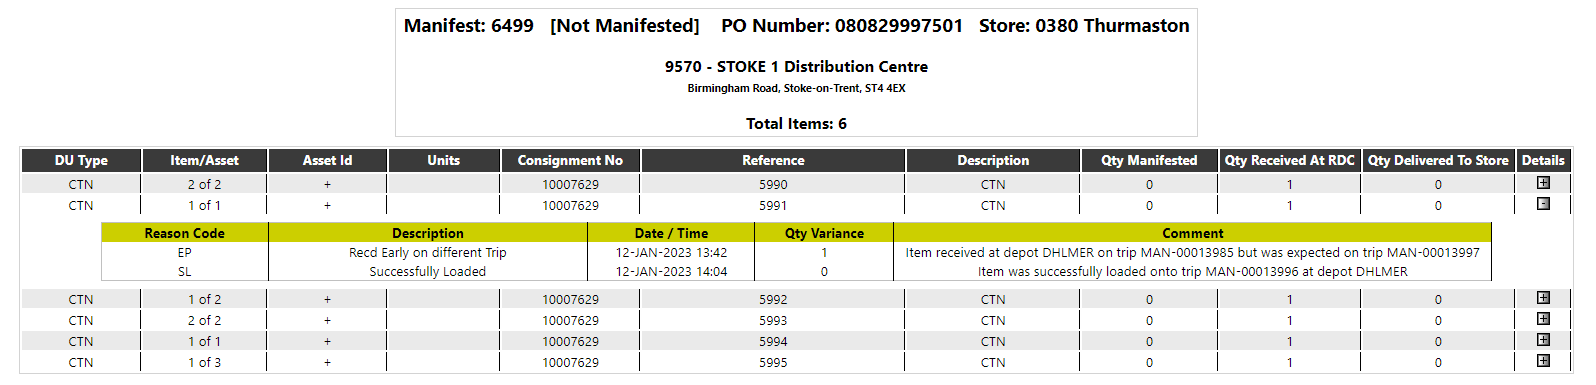Screen dimensions: 1596x385
Task: Click Asset Id plus sign for reference 5990
Action: pyautogui.click(x=327, y=185)
